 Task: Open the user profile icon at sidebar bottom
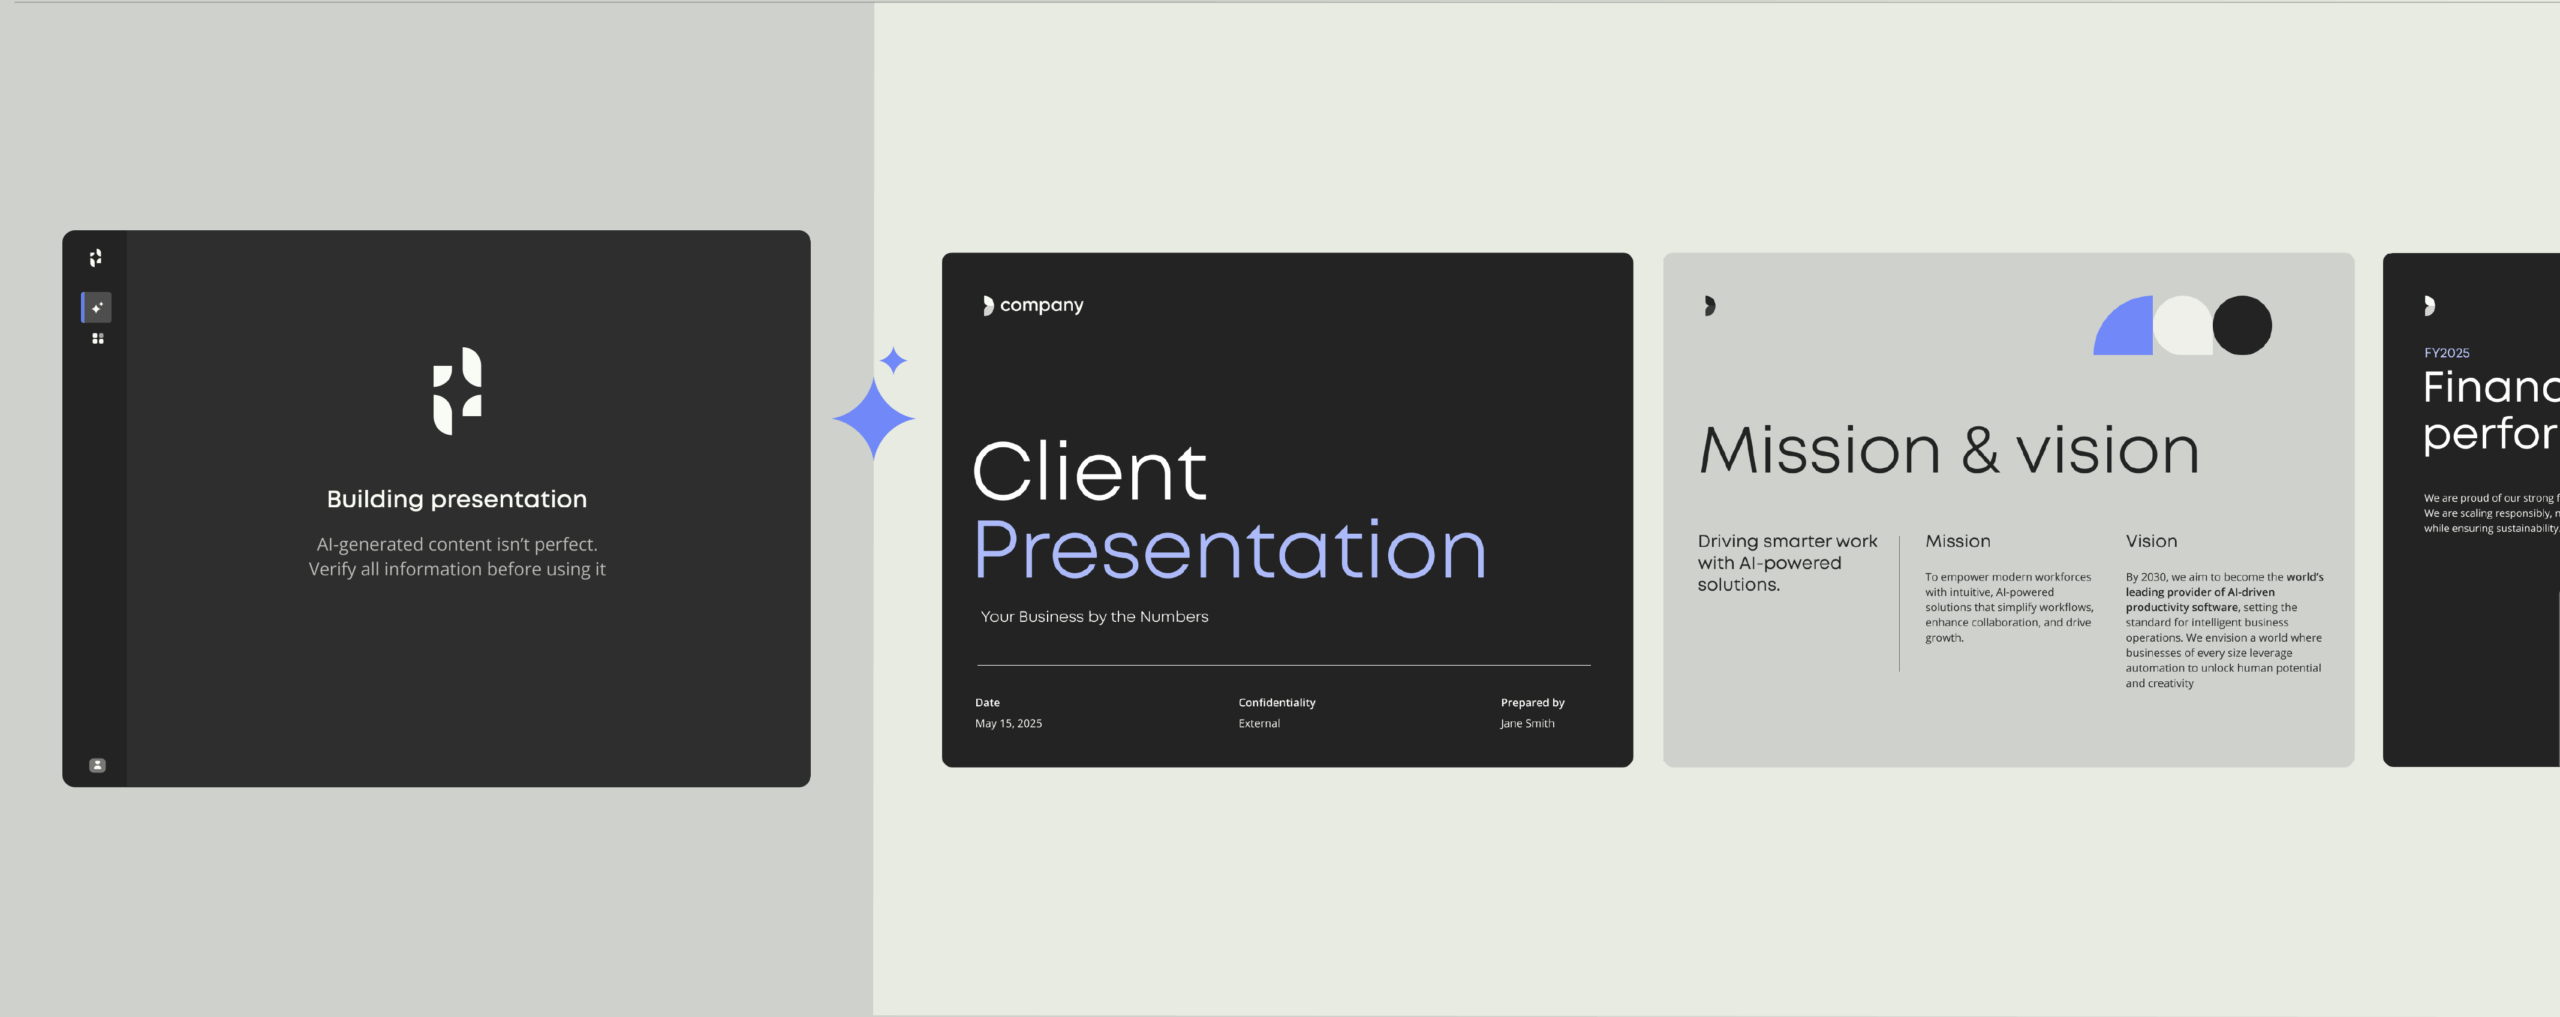tap(97, 765)
